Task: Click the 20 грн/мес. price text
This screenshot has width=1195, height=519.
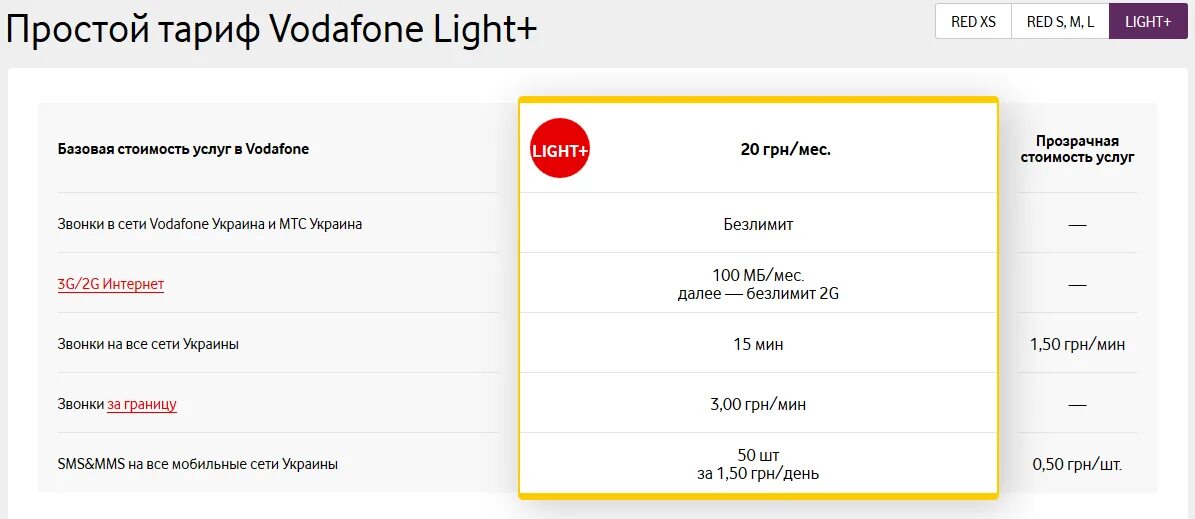Action: point(785,149)
